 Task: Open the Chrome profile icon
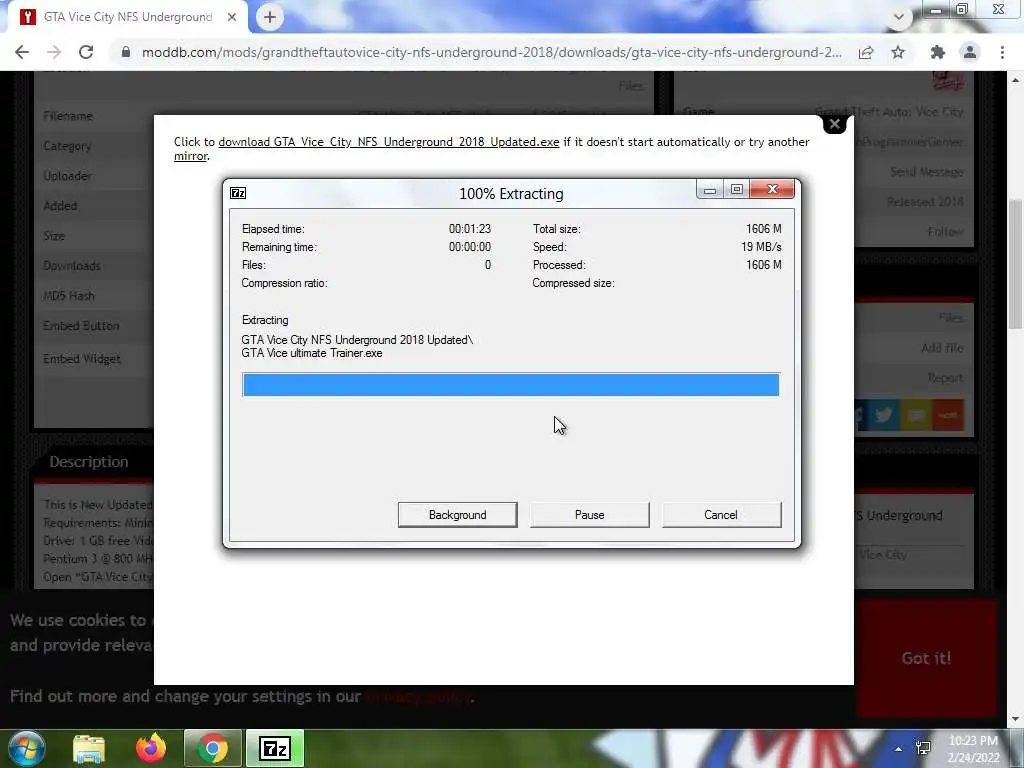pyautogui.click(x=970, y=52)
